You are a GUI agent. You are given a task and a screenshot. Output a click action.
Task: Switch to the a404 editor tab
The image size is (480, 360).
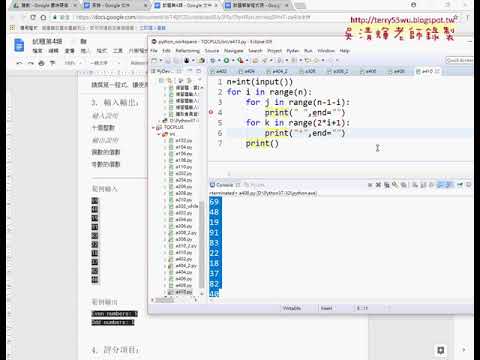(247, 71)
